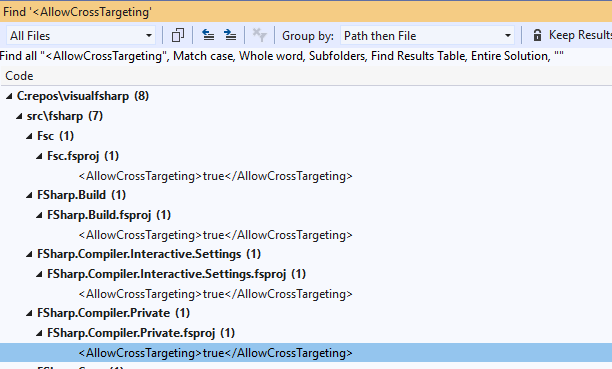The height and width of the screenshot is (369, 612).
Task: Collapse FSharp.Compiler.Private.fsproj file node
Action: point(39,333)
